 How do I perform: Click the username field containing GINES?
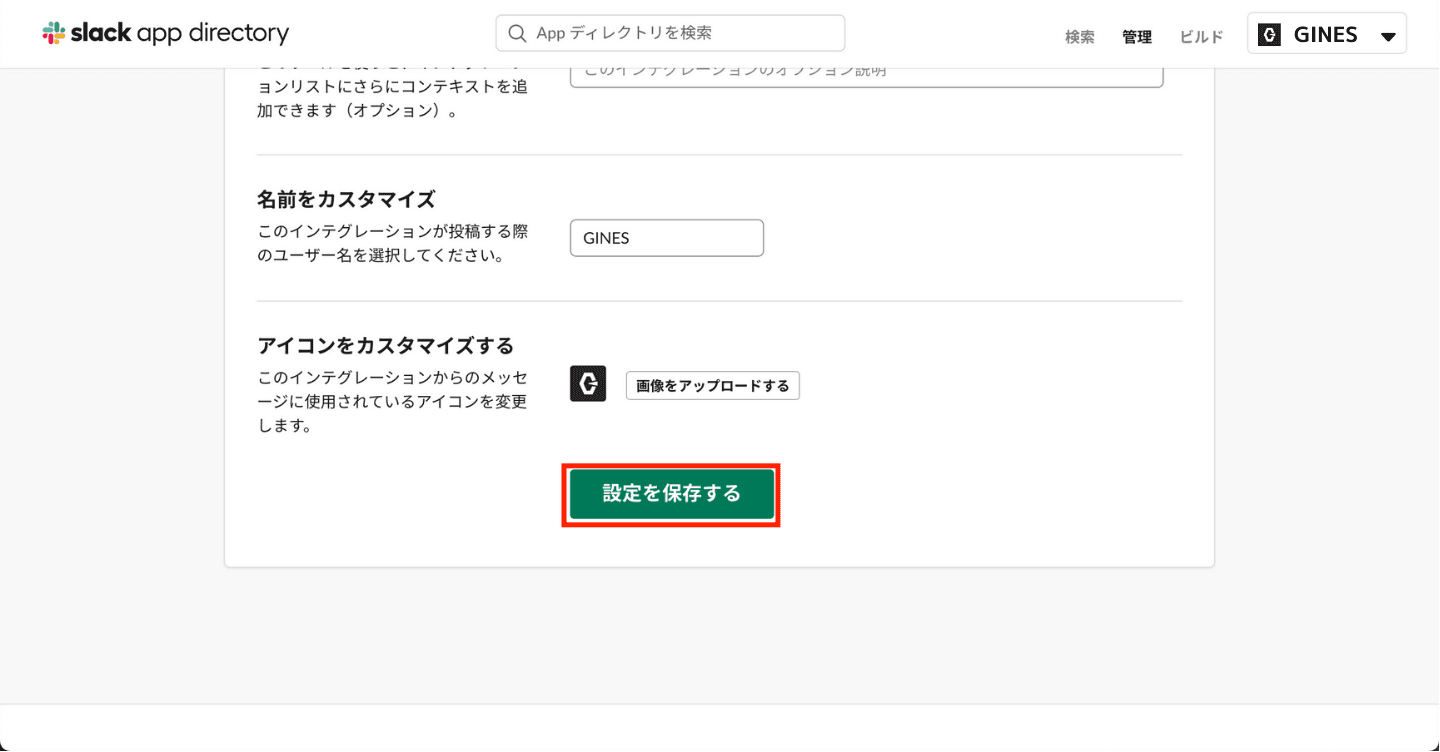[666, 238]
